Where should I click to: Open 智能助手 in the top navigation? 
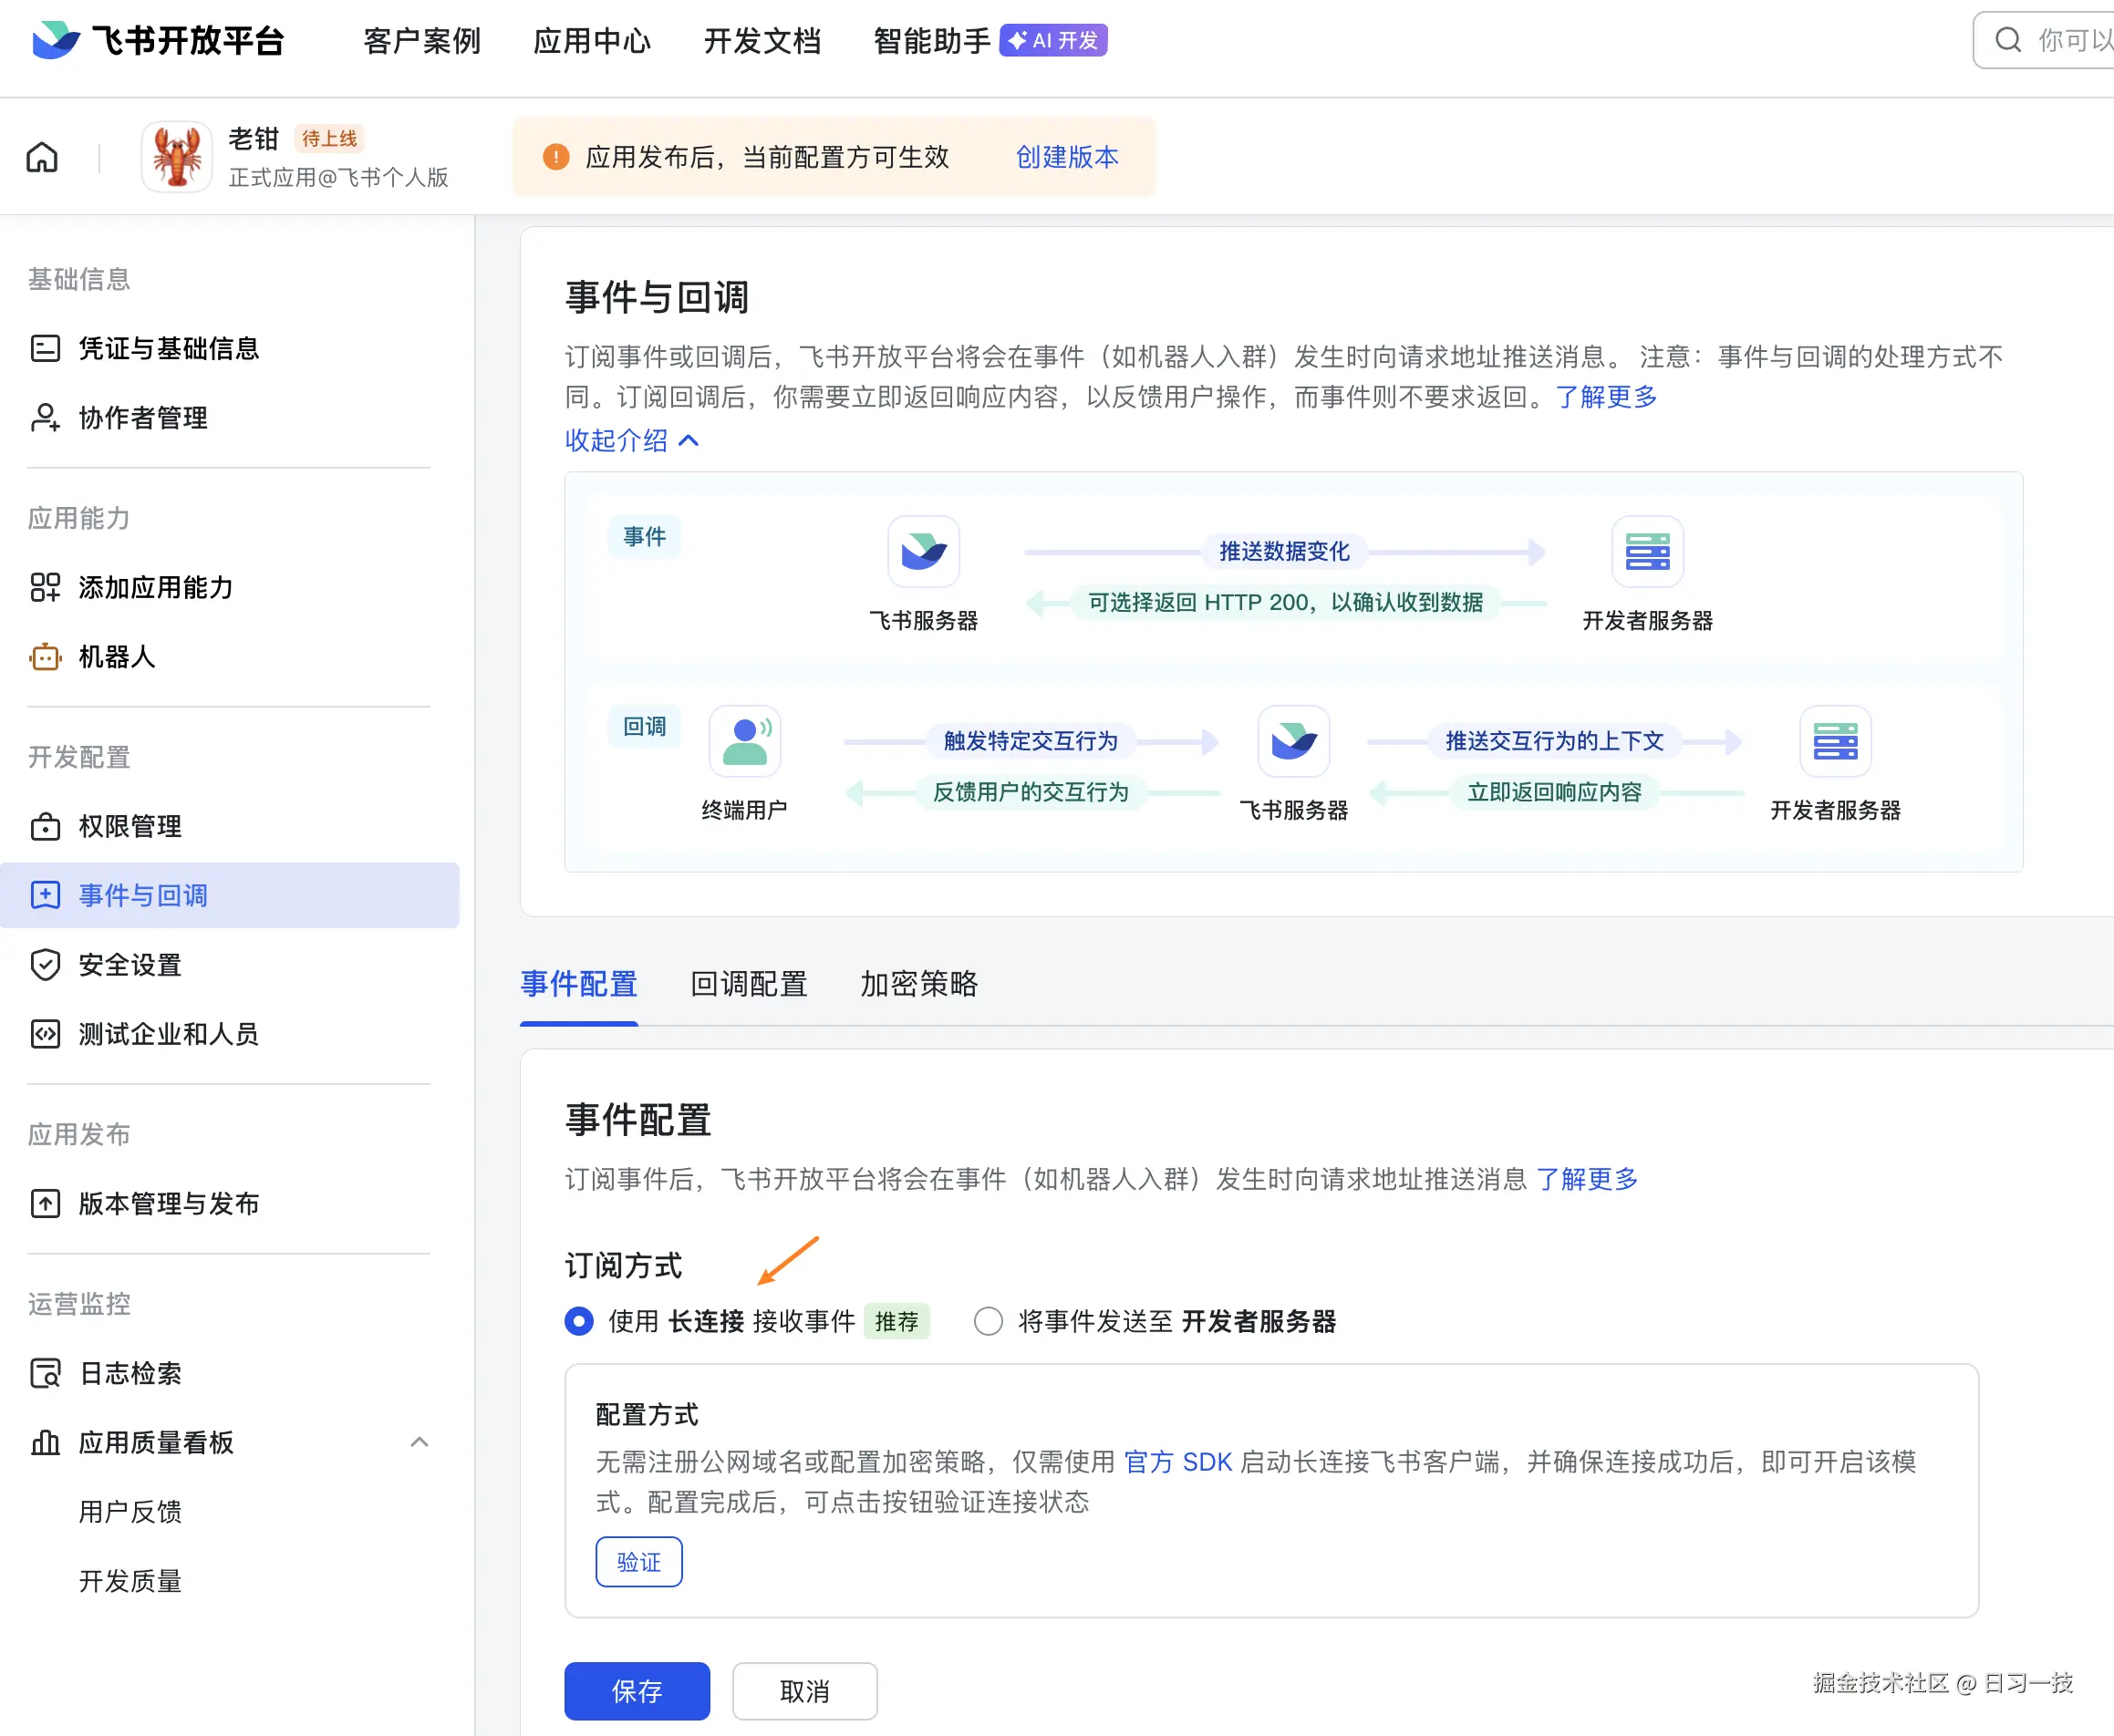coord(932,41)
